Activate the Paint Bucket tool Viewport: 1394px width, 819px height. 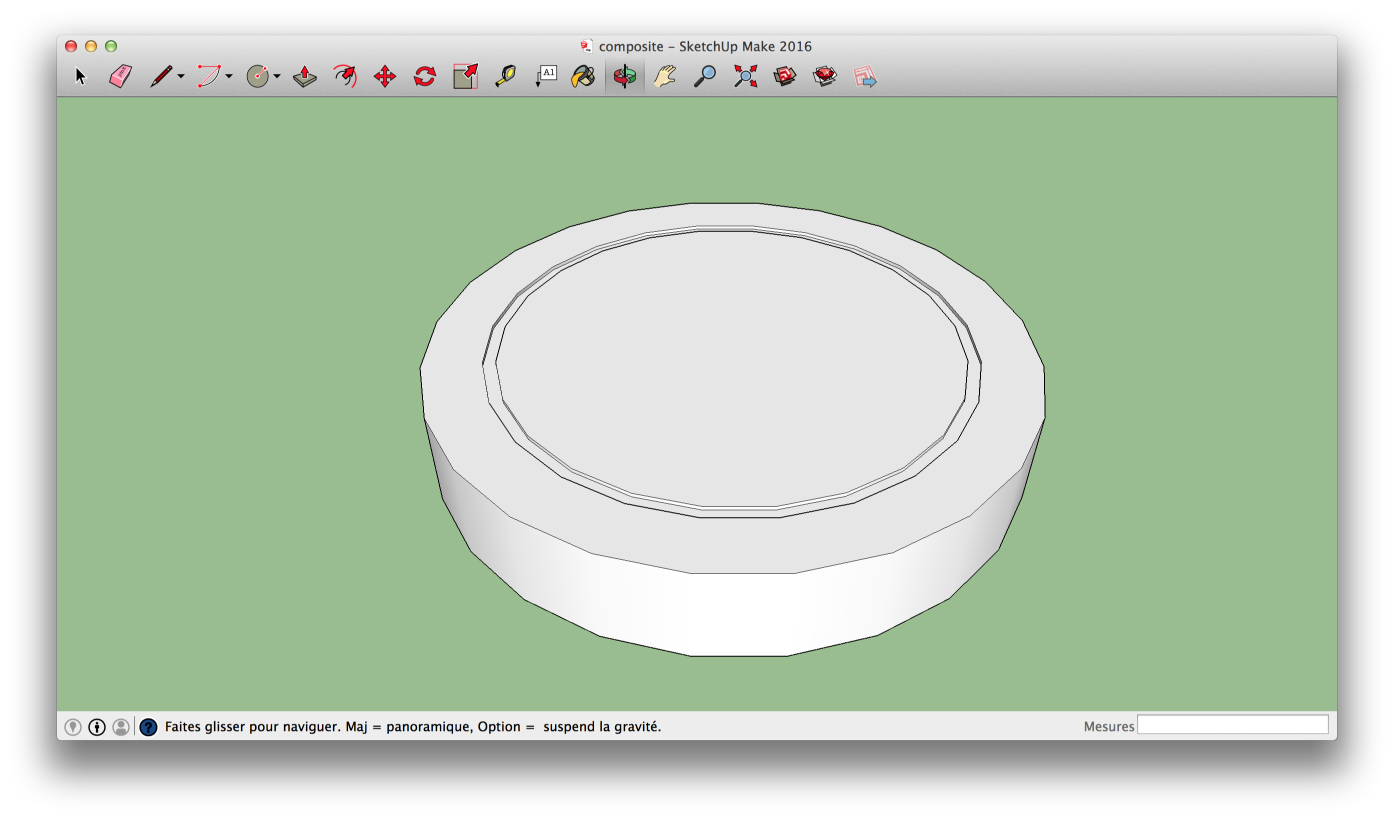click(583, 76)
